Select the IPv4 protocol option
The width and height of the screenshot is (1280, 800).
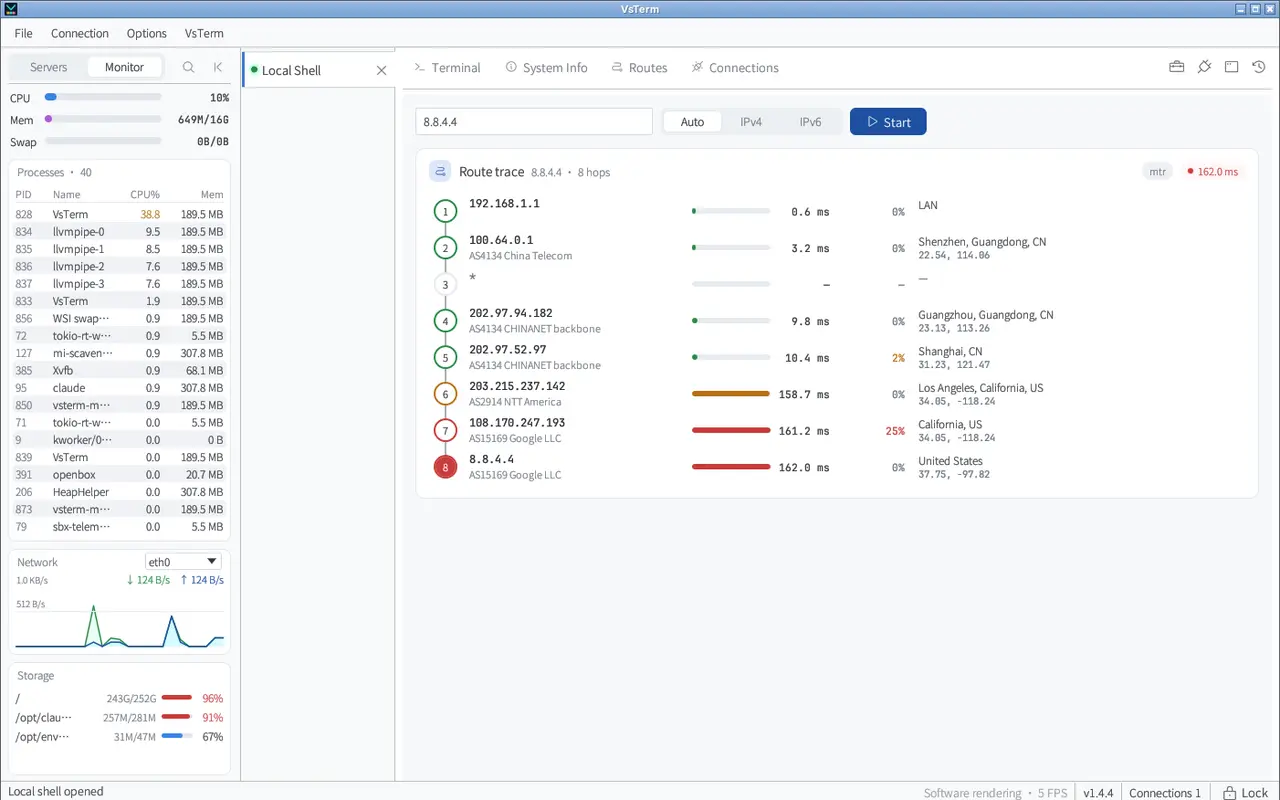[751, 122]
